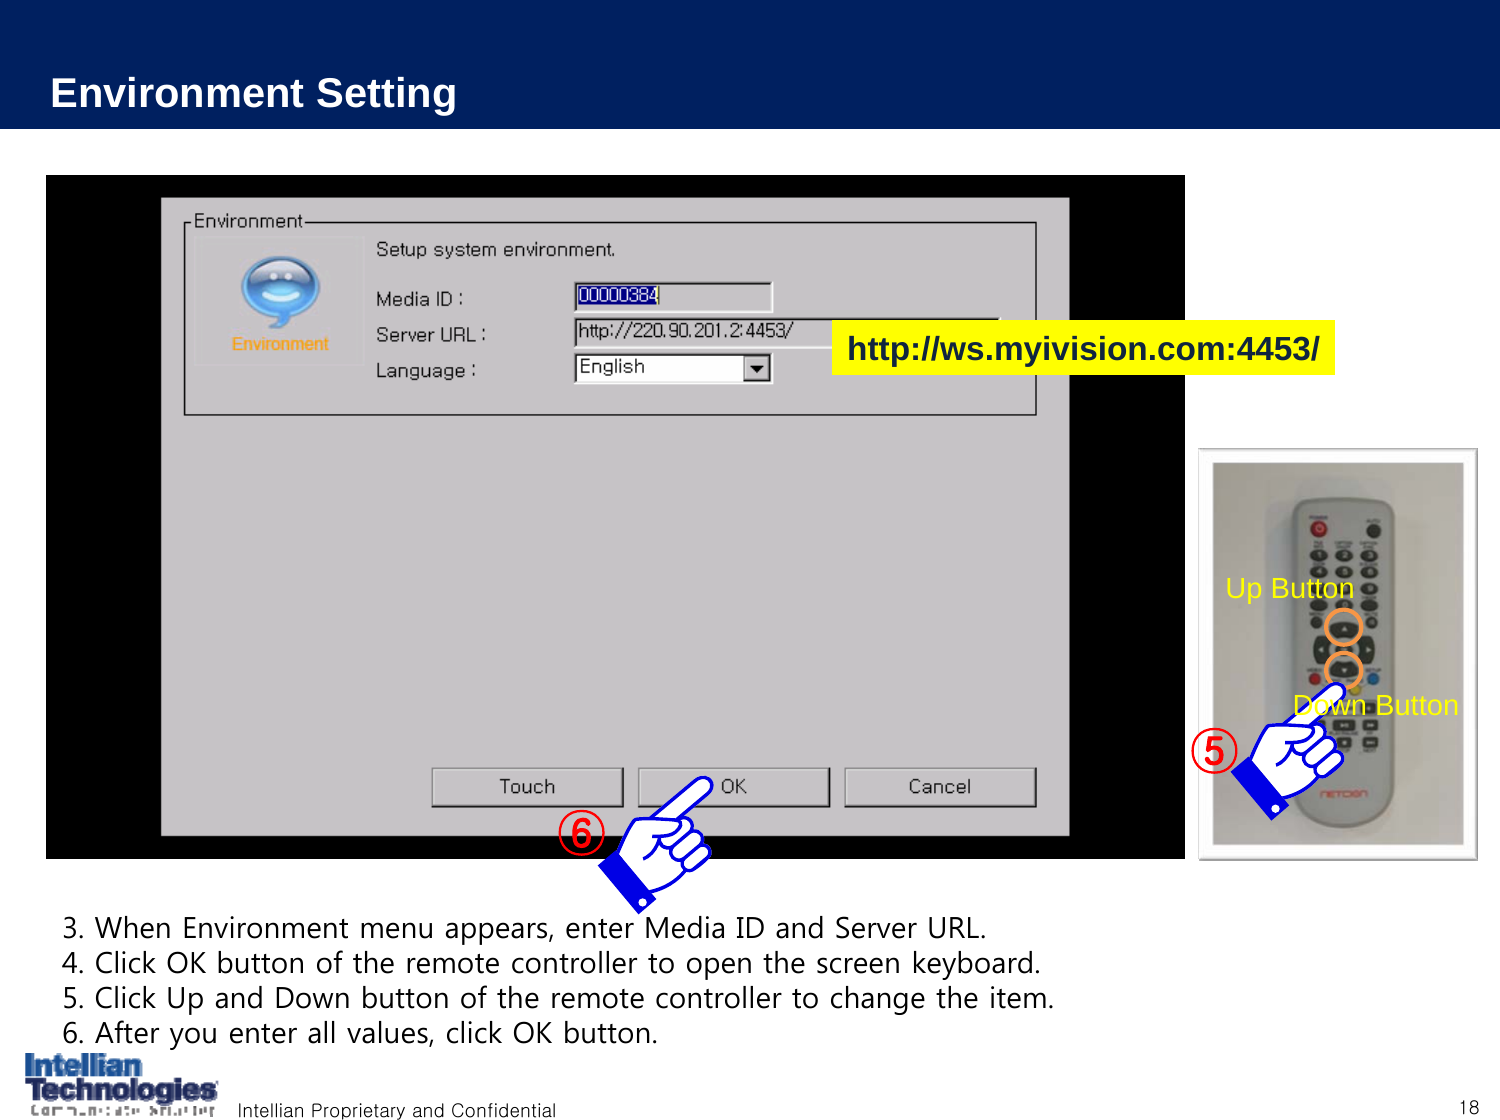
Task: Click the Cancel button
Action: click(940, 786)
